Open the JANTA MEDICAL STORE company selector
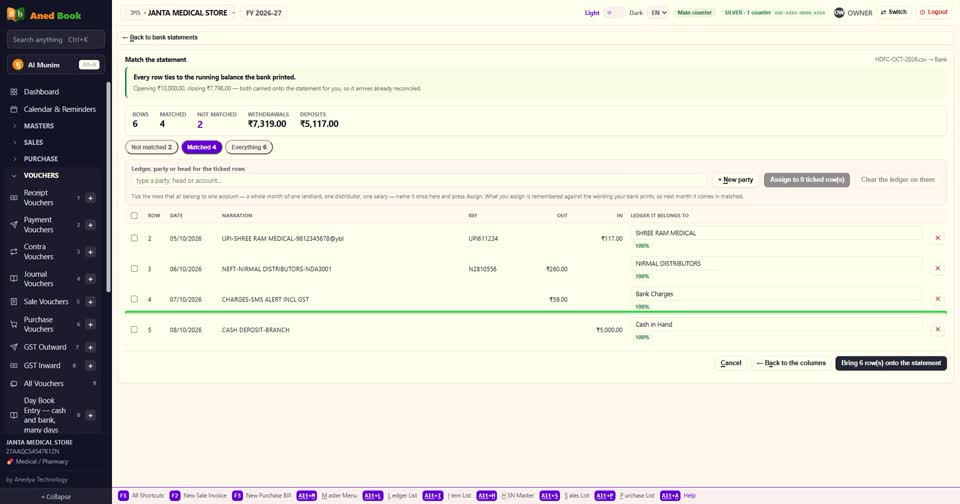 coord(182,12)
